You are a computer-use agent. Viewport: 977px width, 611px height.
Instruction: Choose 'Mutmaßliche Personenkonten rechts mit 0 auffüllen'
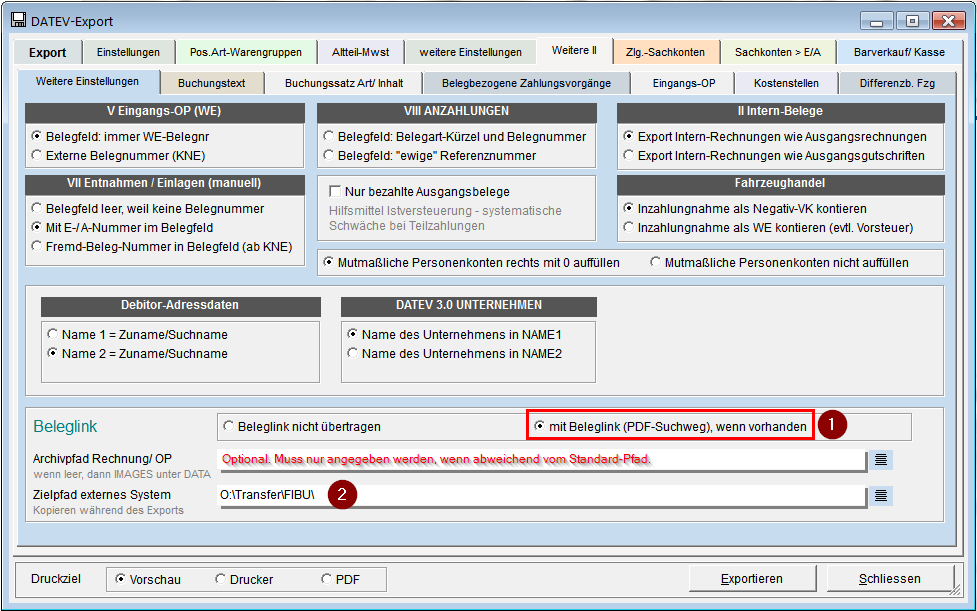click(472, 263)
